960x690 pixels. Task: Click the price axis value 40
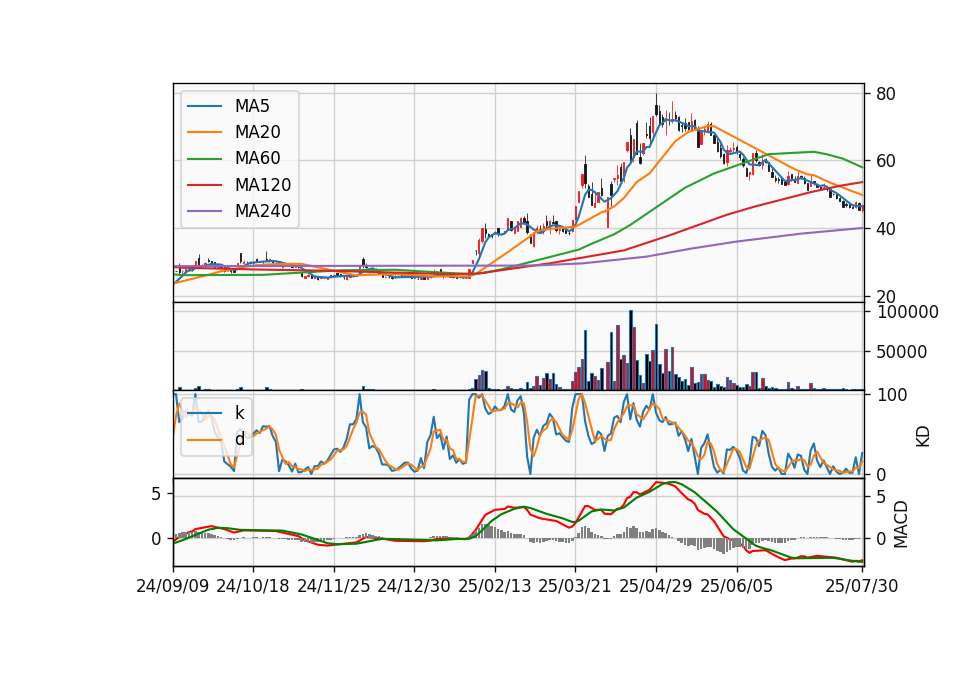click(x=886, y=230)
